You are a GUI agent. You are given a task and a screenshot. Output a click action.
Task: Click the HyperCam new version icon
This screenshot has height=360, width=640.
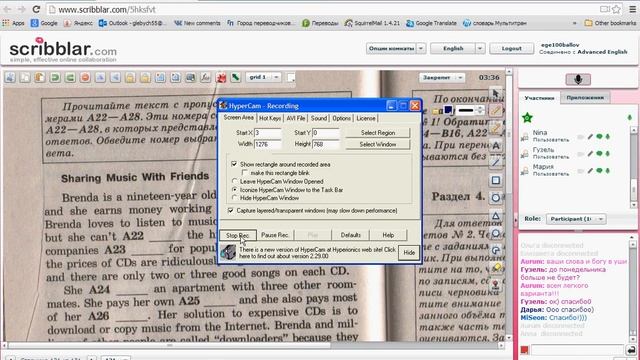click(228, 252)
